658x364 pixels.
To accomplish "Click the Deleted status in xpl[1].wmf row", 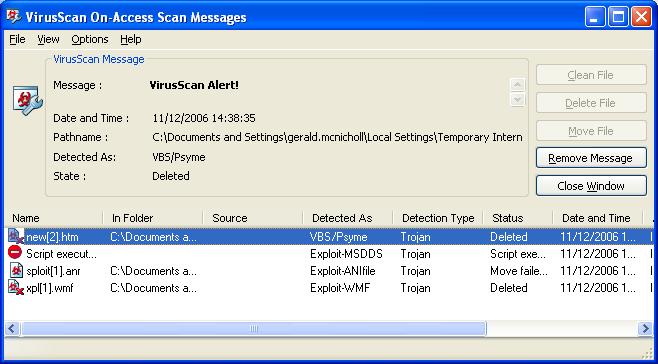I will tap(509, 288).
